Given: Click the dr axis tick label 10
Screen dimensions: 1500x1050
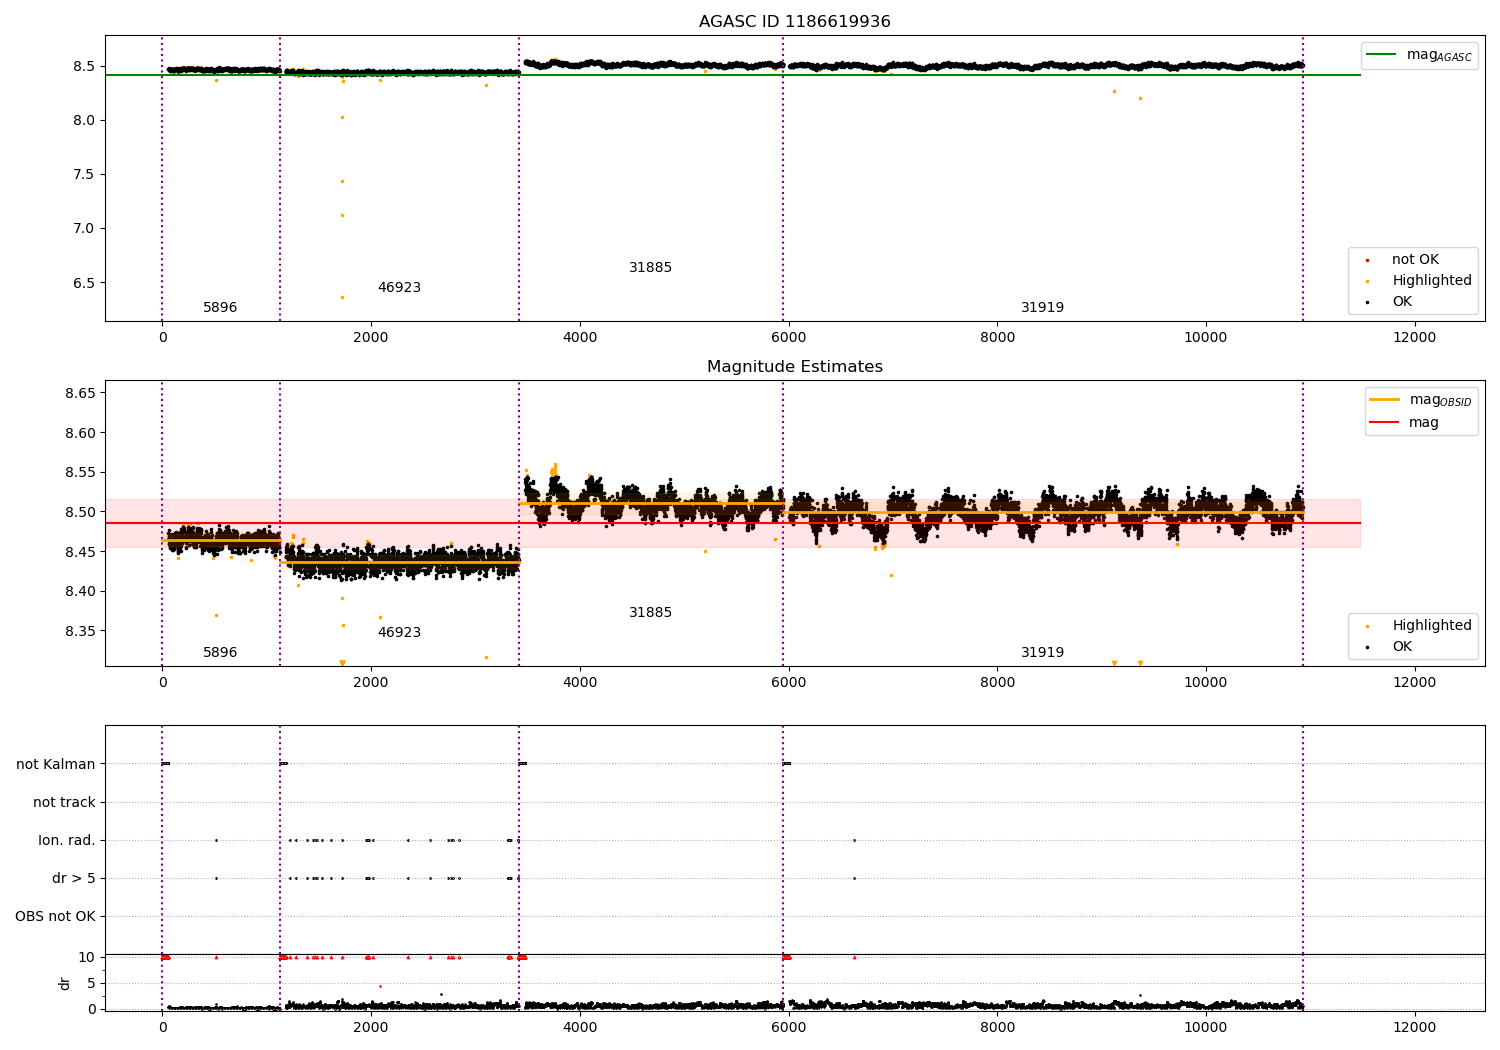Looking at the screenshot, I should (87, 958).
